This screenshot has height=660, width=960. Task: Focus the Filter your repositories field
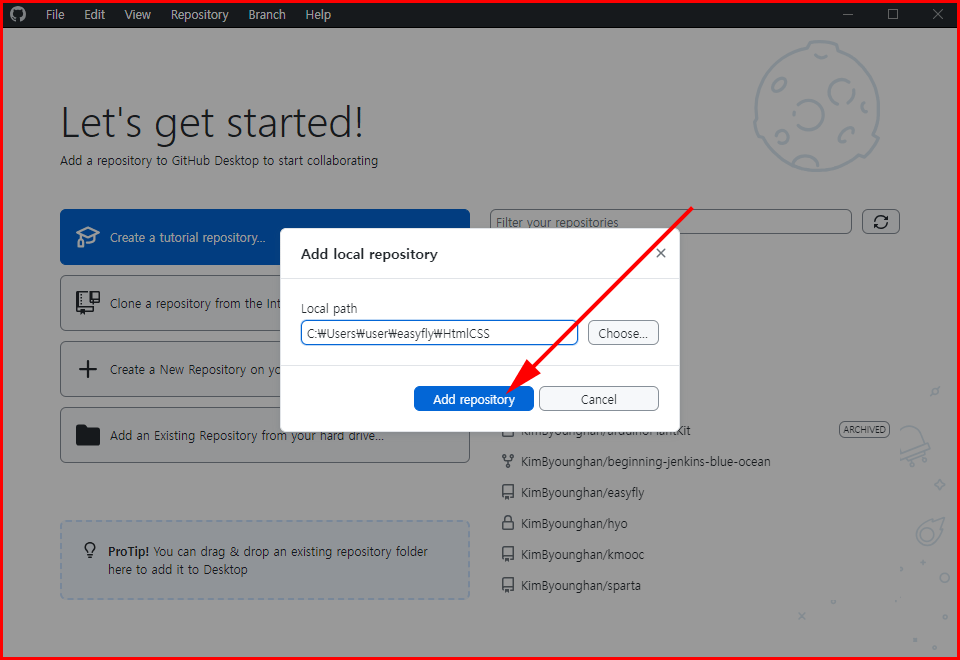coord(670,222)
